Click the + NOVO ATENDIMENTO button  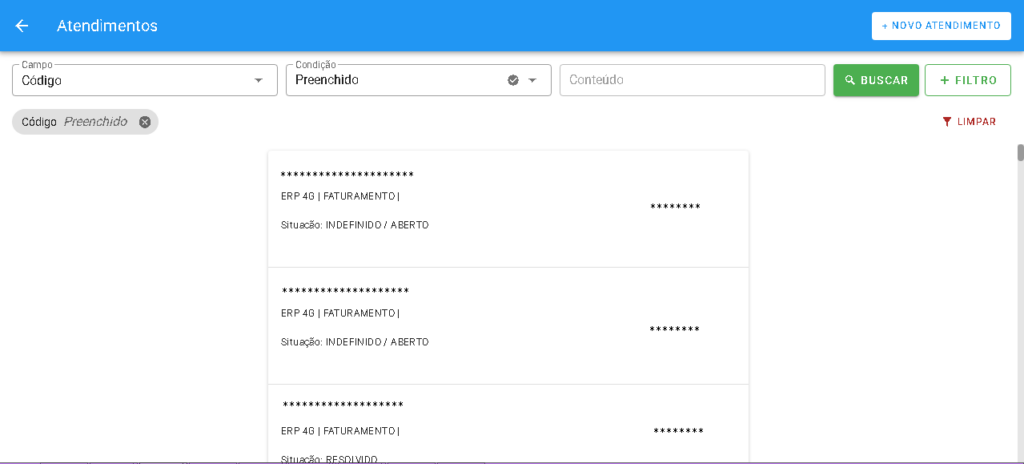pyautogui.click(x=940, y=26)
